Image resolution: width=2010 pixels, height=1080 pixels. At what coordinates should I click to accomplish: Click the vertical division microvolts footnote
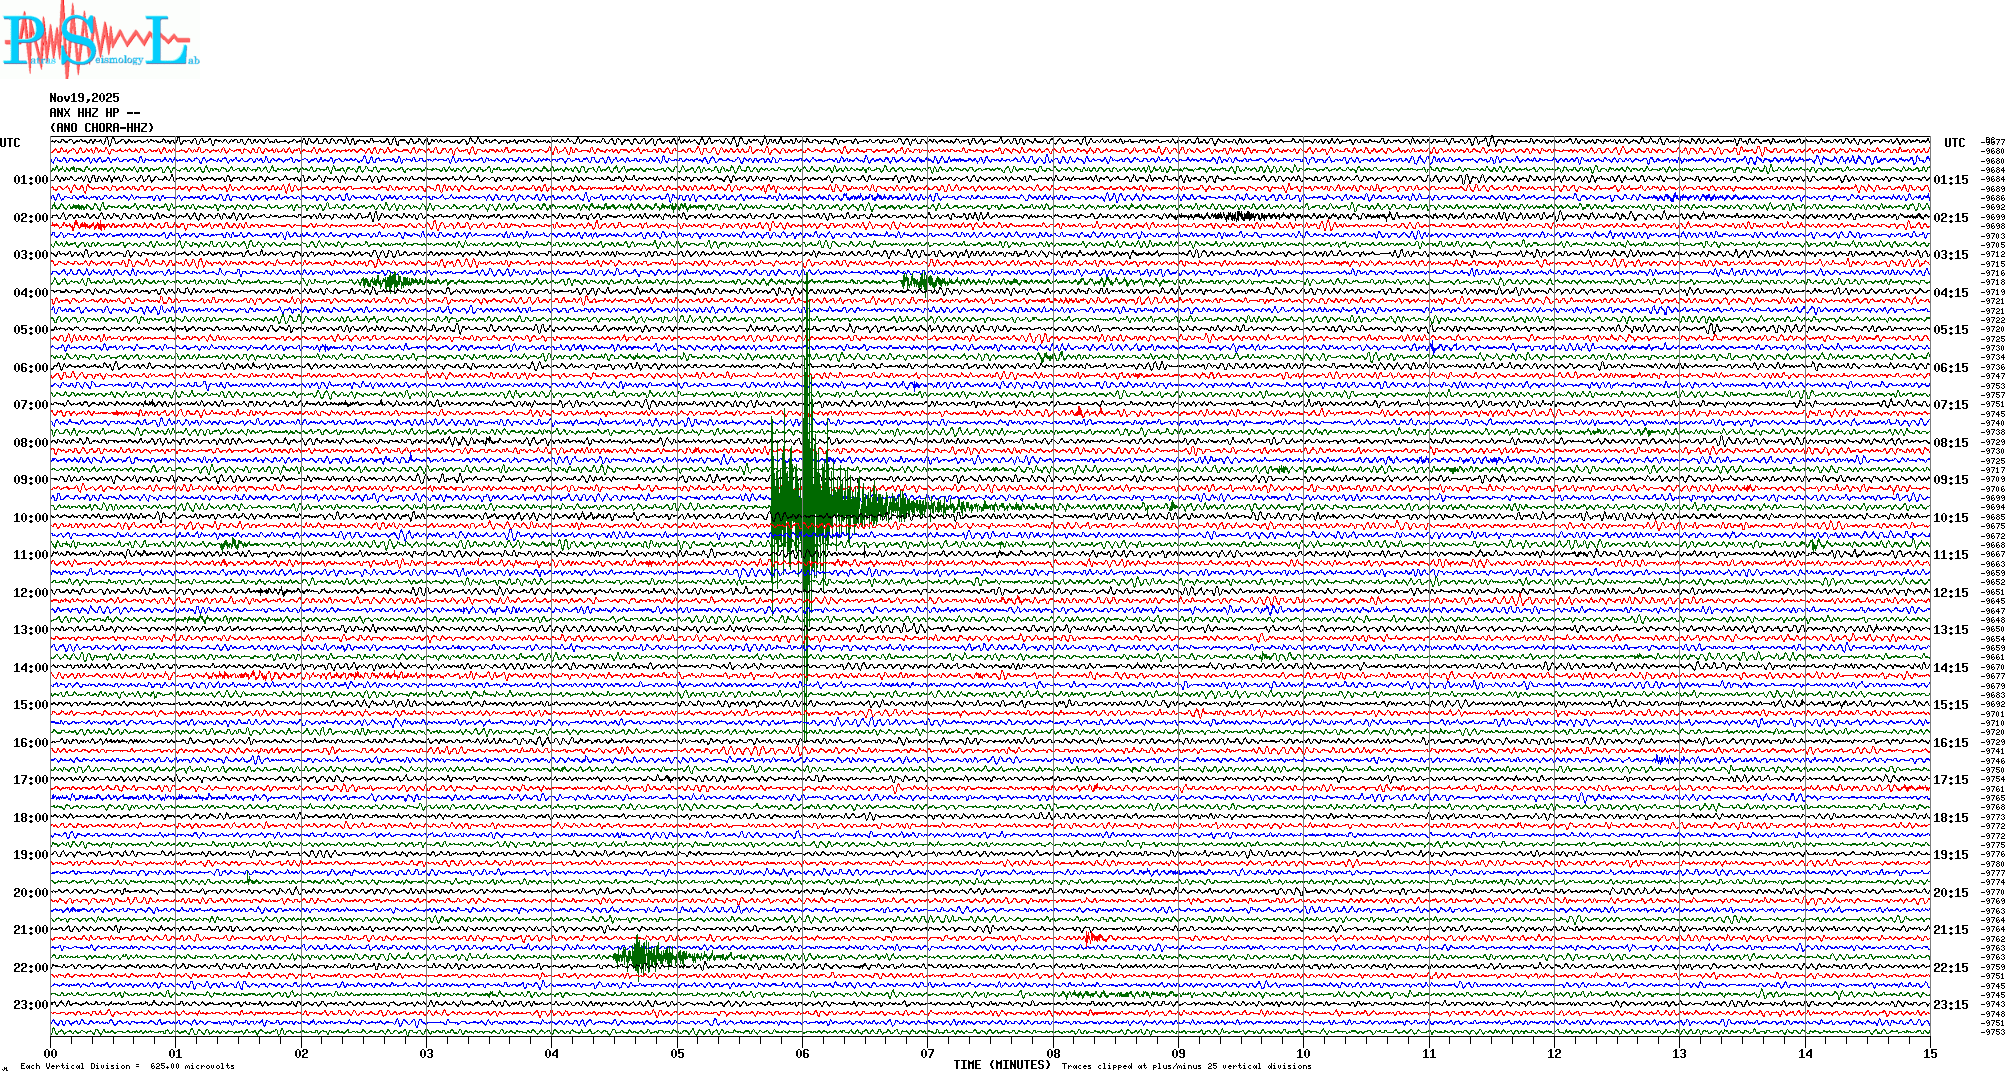coord(127,1066)
